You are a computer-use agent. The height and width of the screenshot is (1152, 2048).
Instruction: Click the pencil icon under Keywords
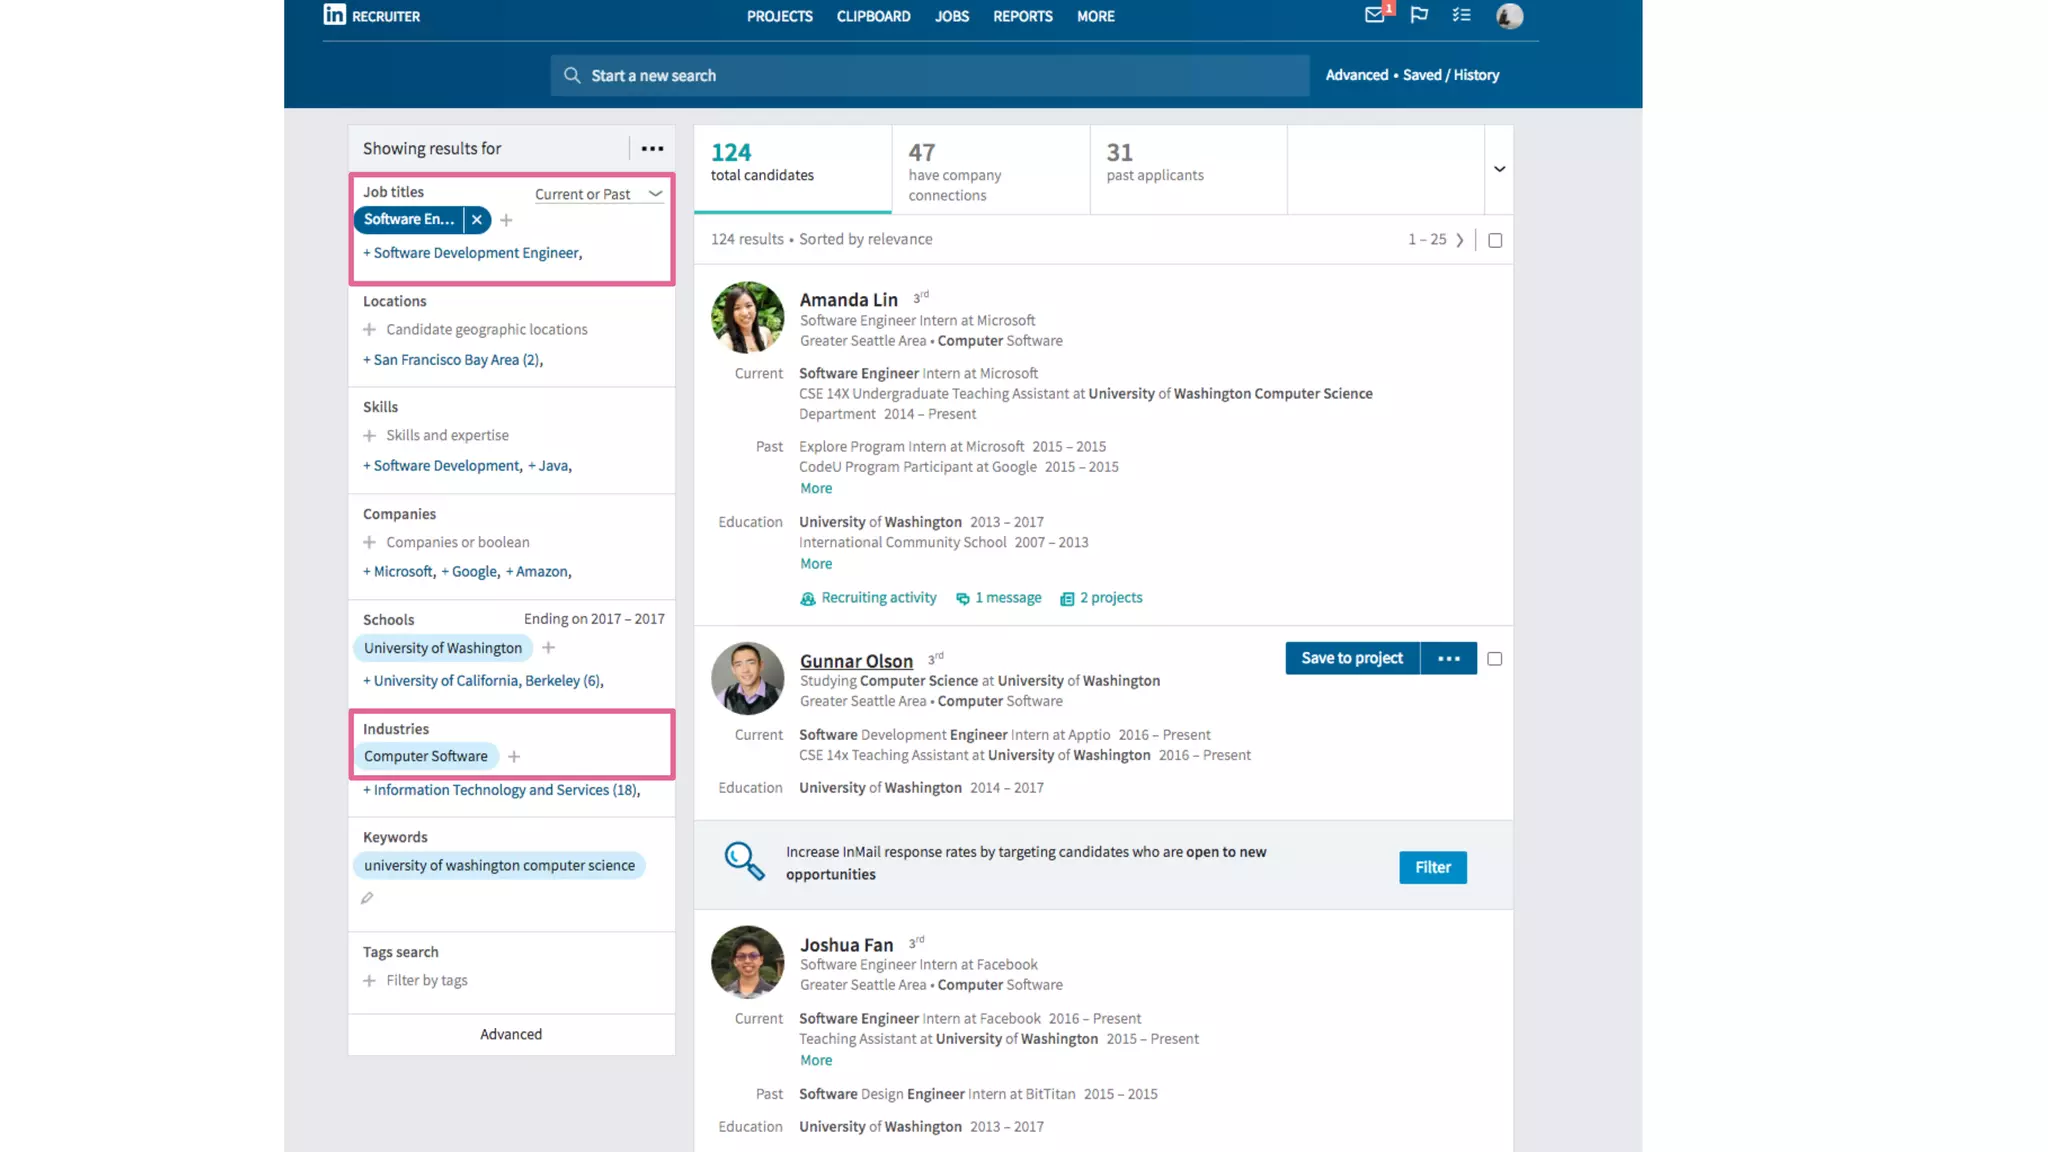[367, 898]
